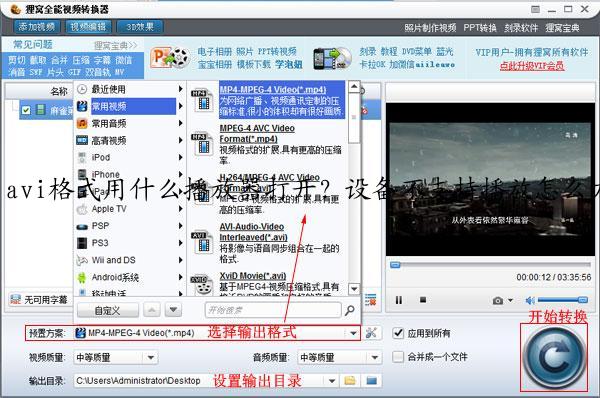Click the 点此升级VIP会员 link
This screenshot has width=600, height=398.
point(532,66)
